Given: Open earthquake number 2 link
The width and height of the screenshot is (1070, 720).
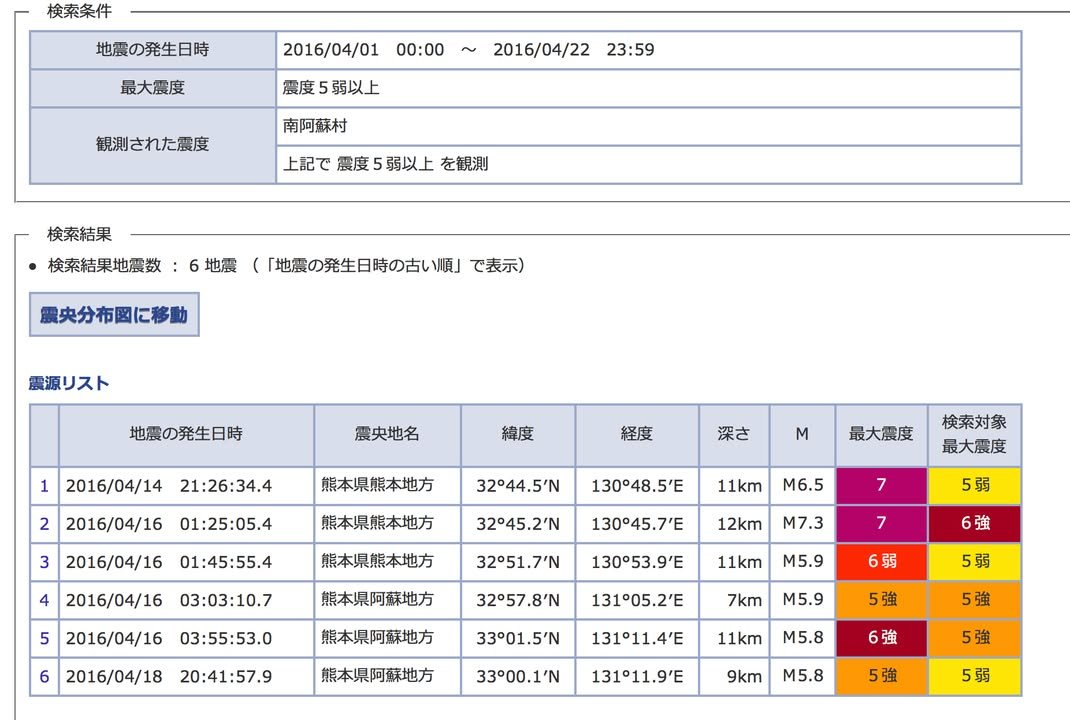Looking at the screenshot, I should click(44, 524).
